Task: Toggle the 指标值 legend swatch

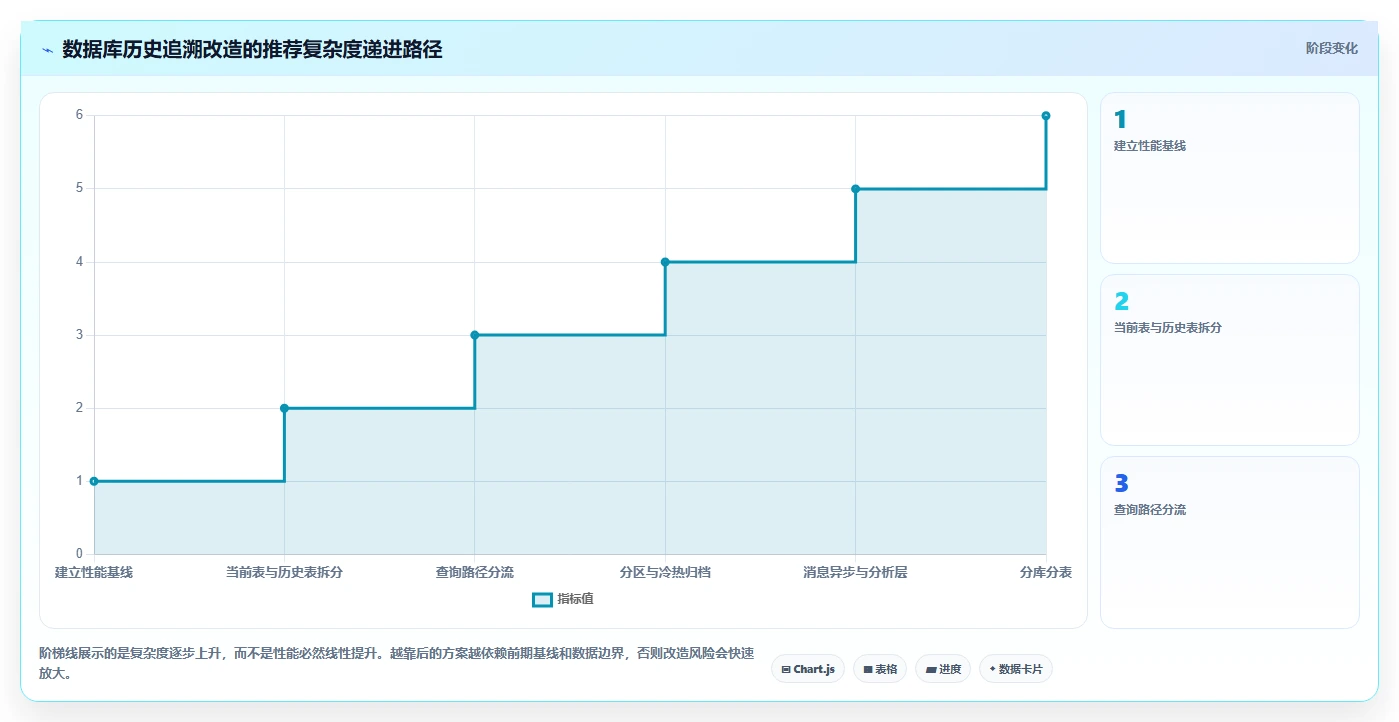Action: click(542, 599)
